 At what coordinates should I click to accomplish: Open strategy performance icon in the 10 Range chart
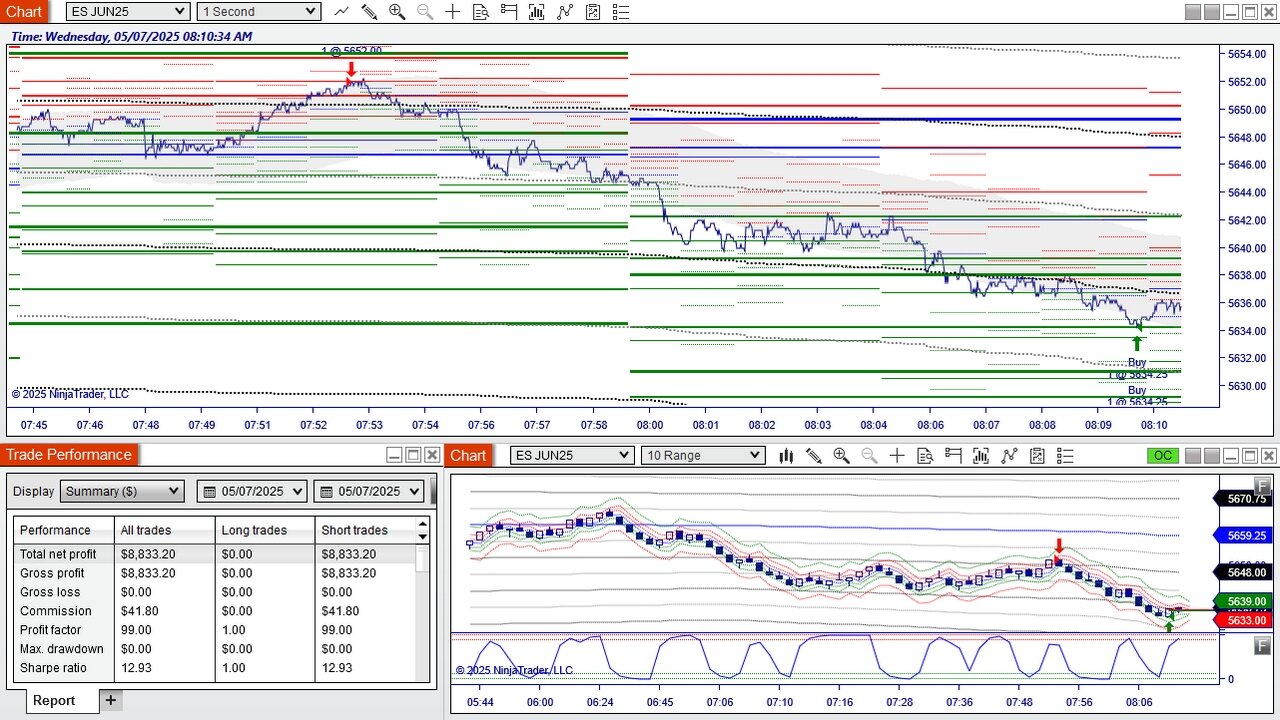[x=1037, y=456]
